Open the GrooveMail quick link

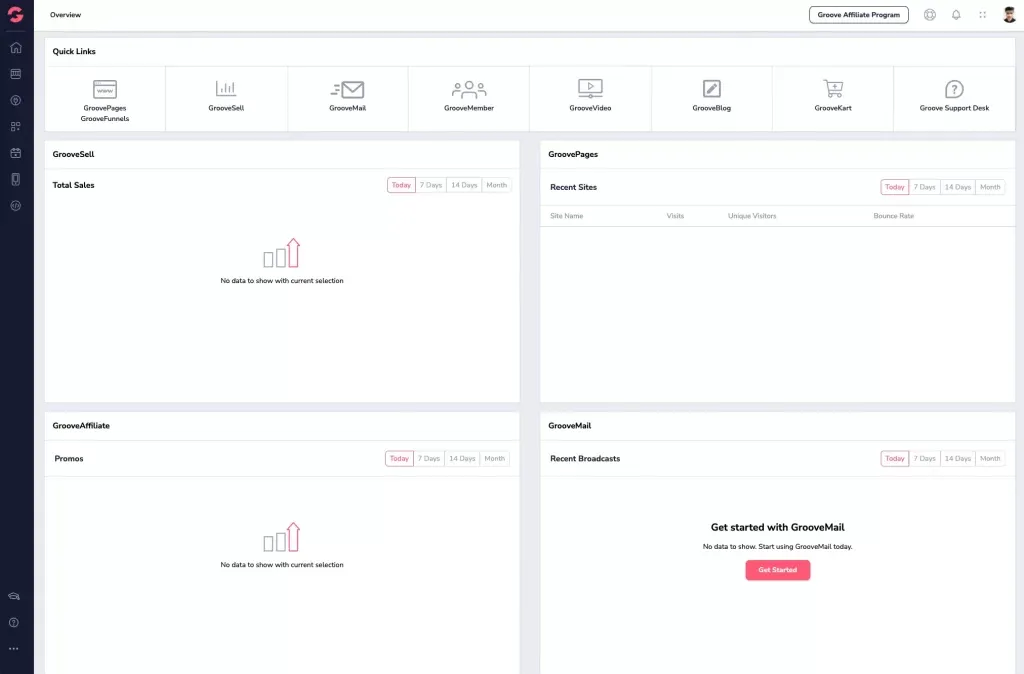tap(347, 99)
